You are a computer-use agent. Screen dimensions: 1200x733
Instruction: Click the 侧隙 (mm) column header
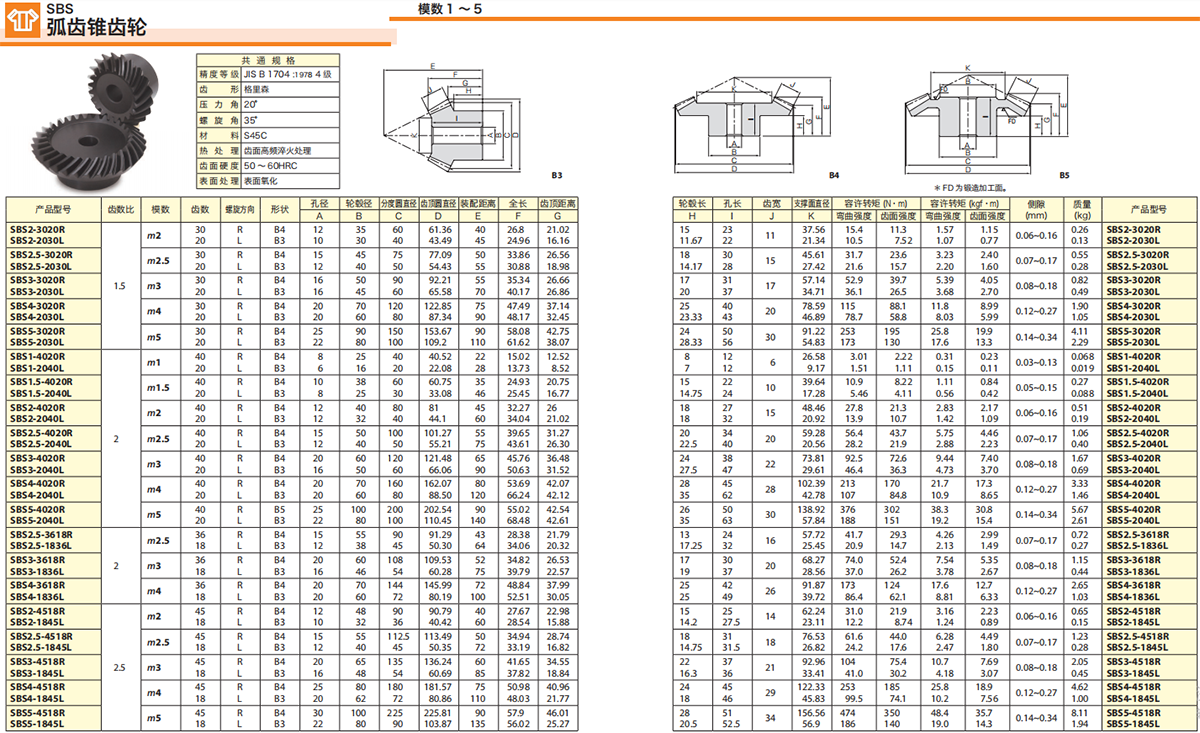[1035, 209]
